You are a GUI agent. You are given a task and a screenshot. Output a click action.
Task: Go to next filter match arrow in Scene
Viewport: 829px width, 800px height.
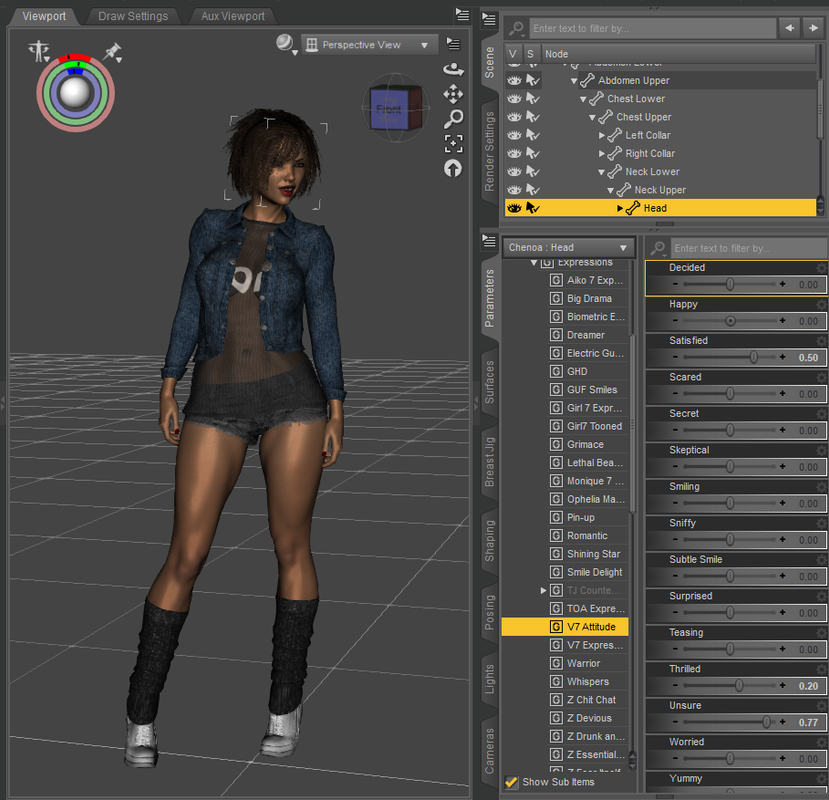813,28
